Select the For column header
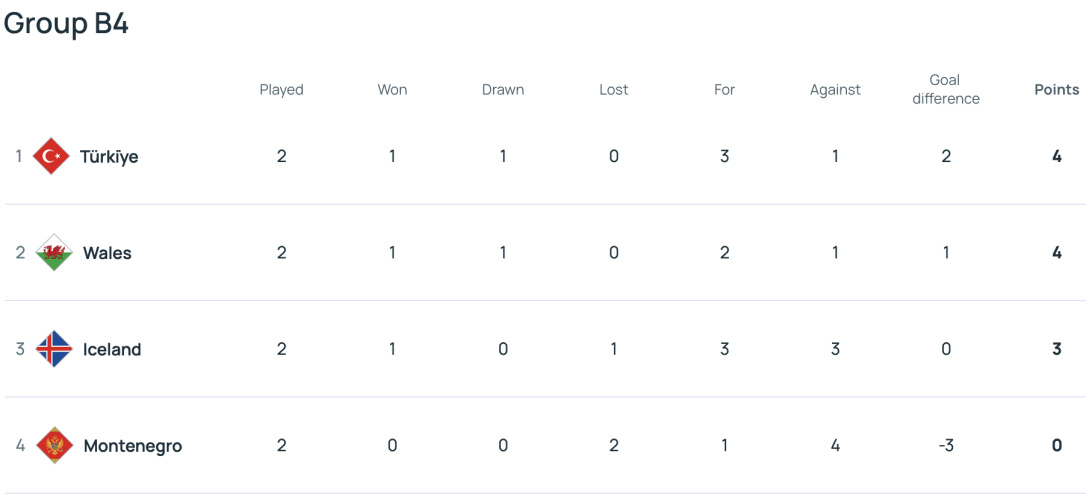Screen dimensions: 1086x500 pos(724,89)
